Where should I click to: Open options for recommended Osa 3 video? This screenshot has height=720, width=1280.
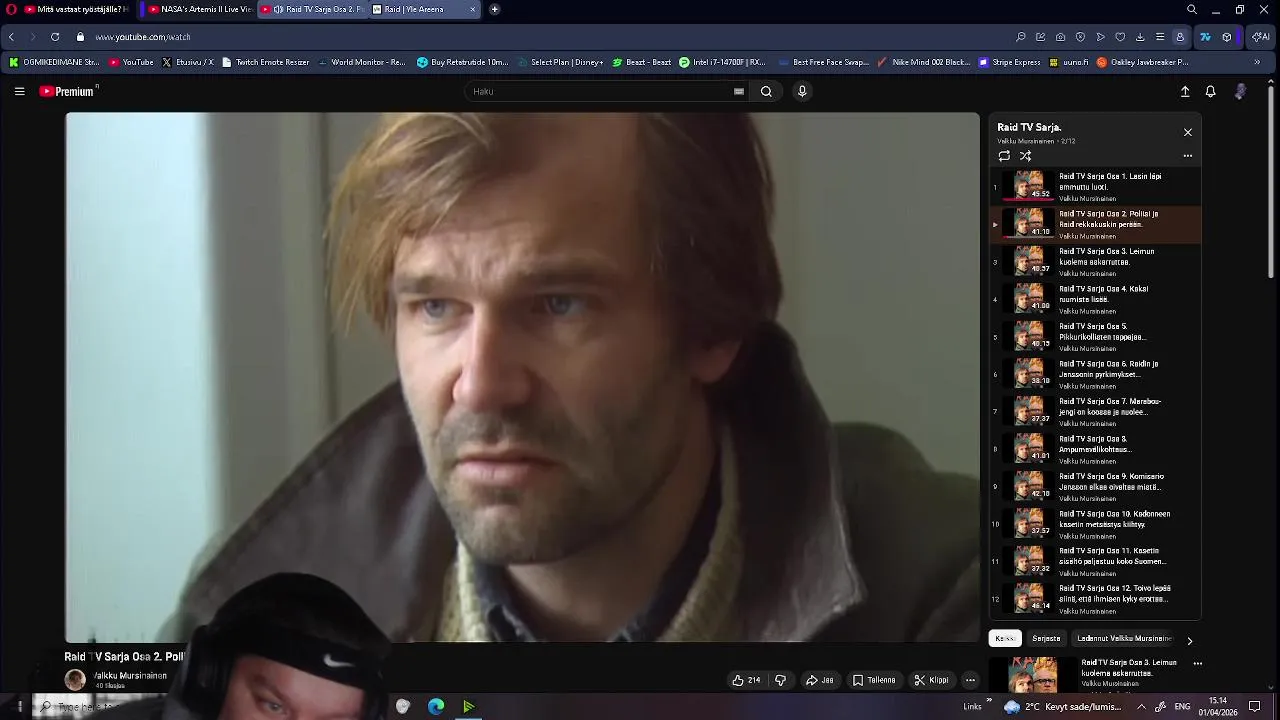click(1197, 663)
